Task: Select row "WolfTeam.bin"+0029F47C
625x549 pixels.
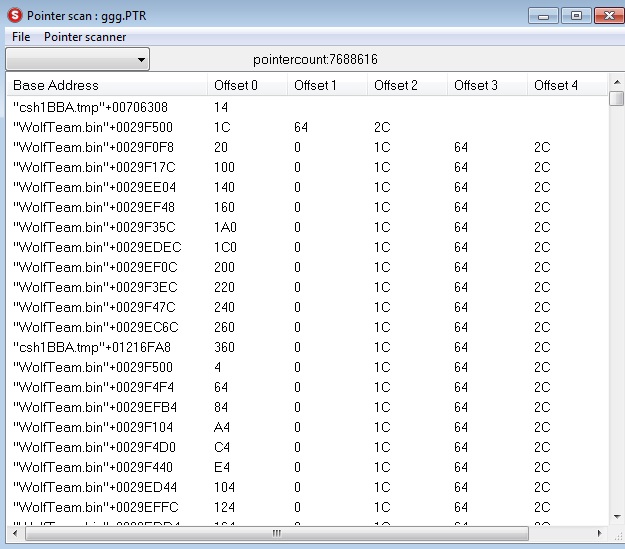Action: click(x=307, y=307)
